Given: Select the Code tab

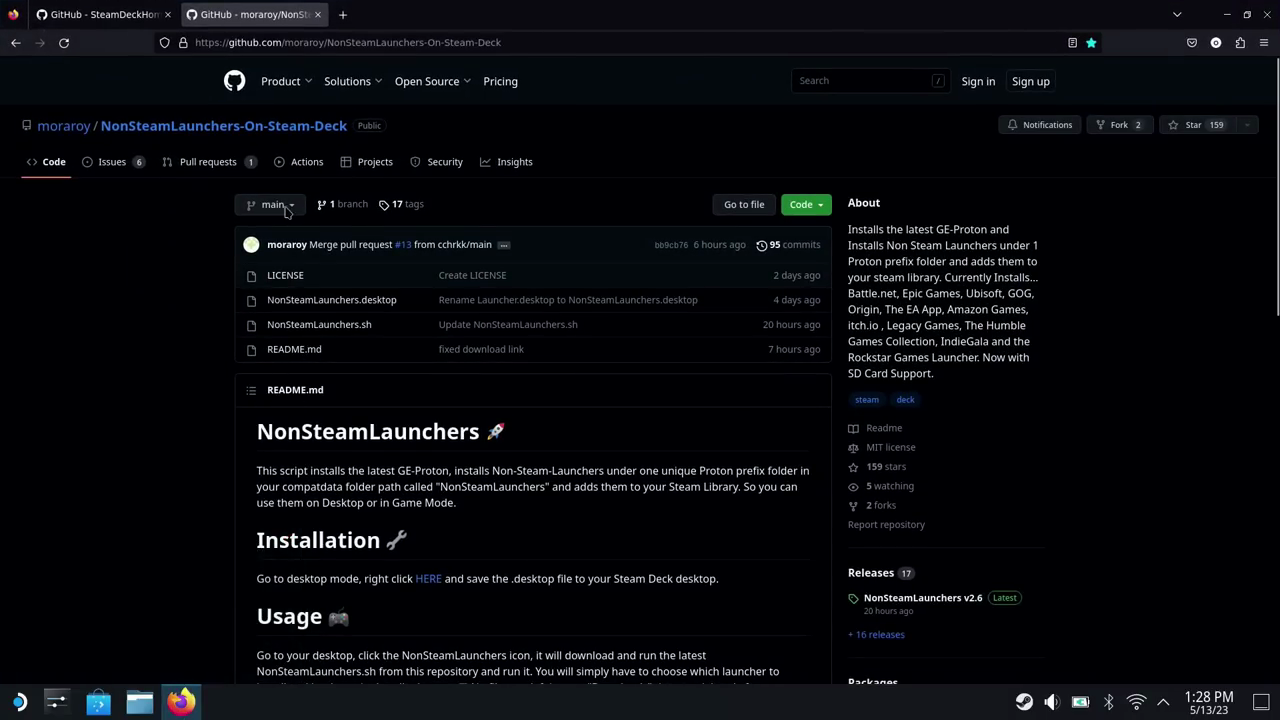Looking at the screenshot, I should [46, 162].
